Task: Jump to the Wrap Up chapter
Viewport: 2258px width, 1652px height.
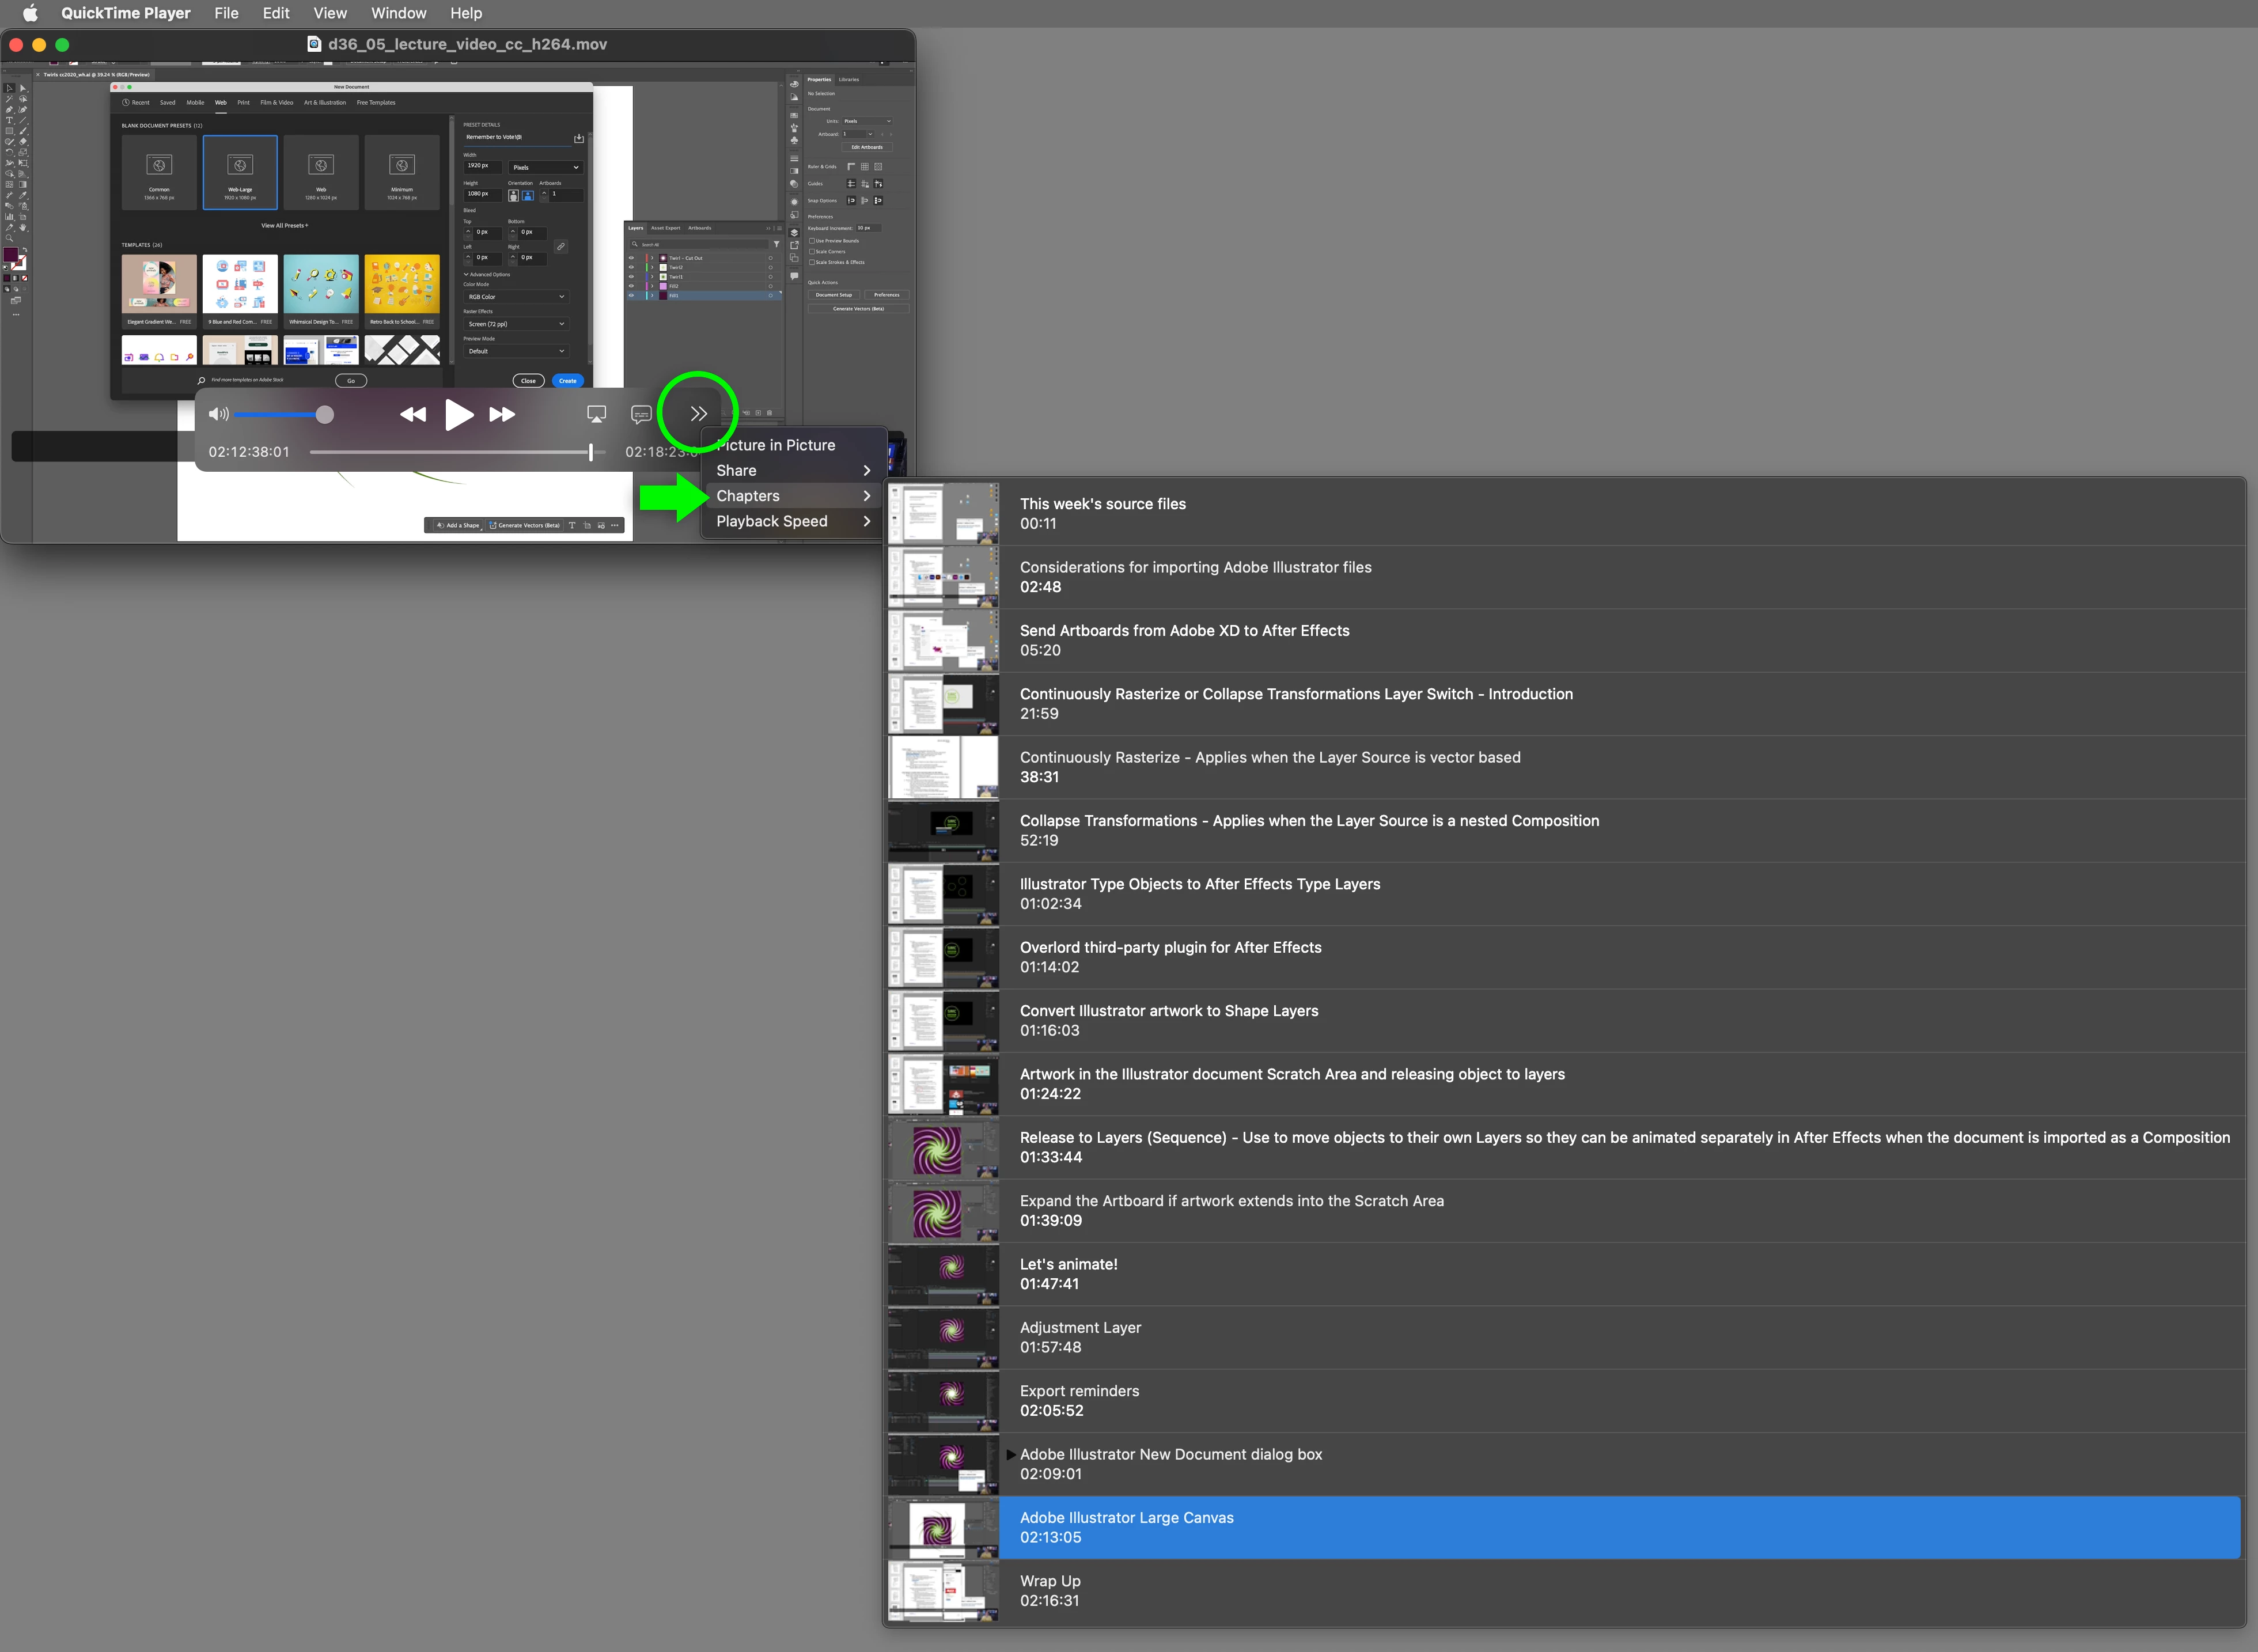Action: click(x=1050, y=1590)
